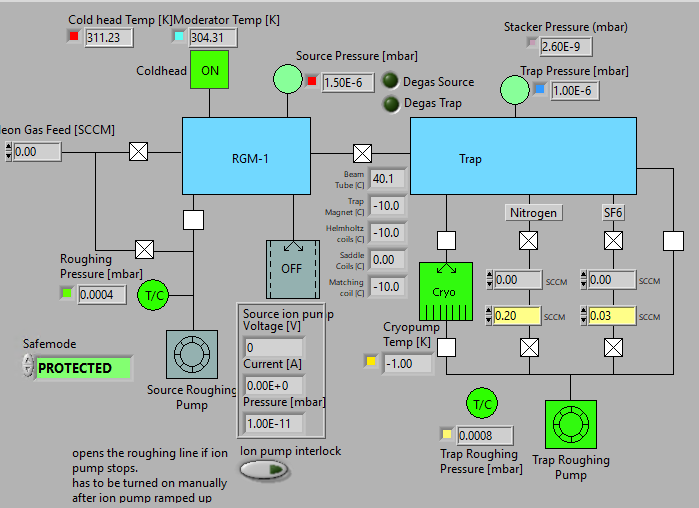This screenshot has height=508, width=699.
Task: Click the yellow Trap Roughing Pressure color box
Action: pyautogui.click(x=447, y=434)
